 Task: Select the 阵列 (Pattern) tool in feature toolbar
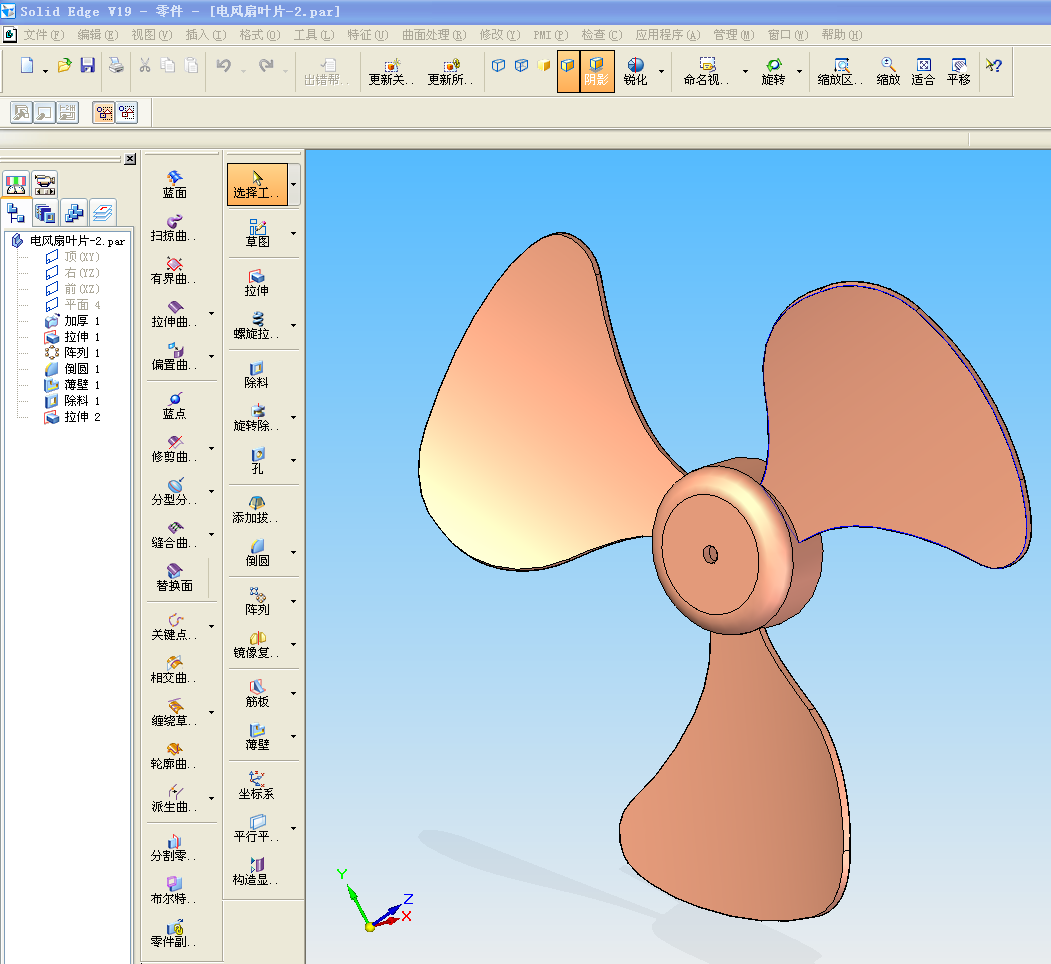tap(257, 601)
